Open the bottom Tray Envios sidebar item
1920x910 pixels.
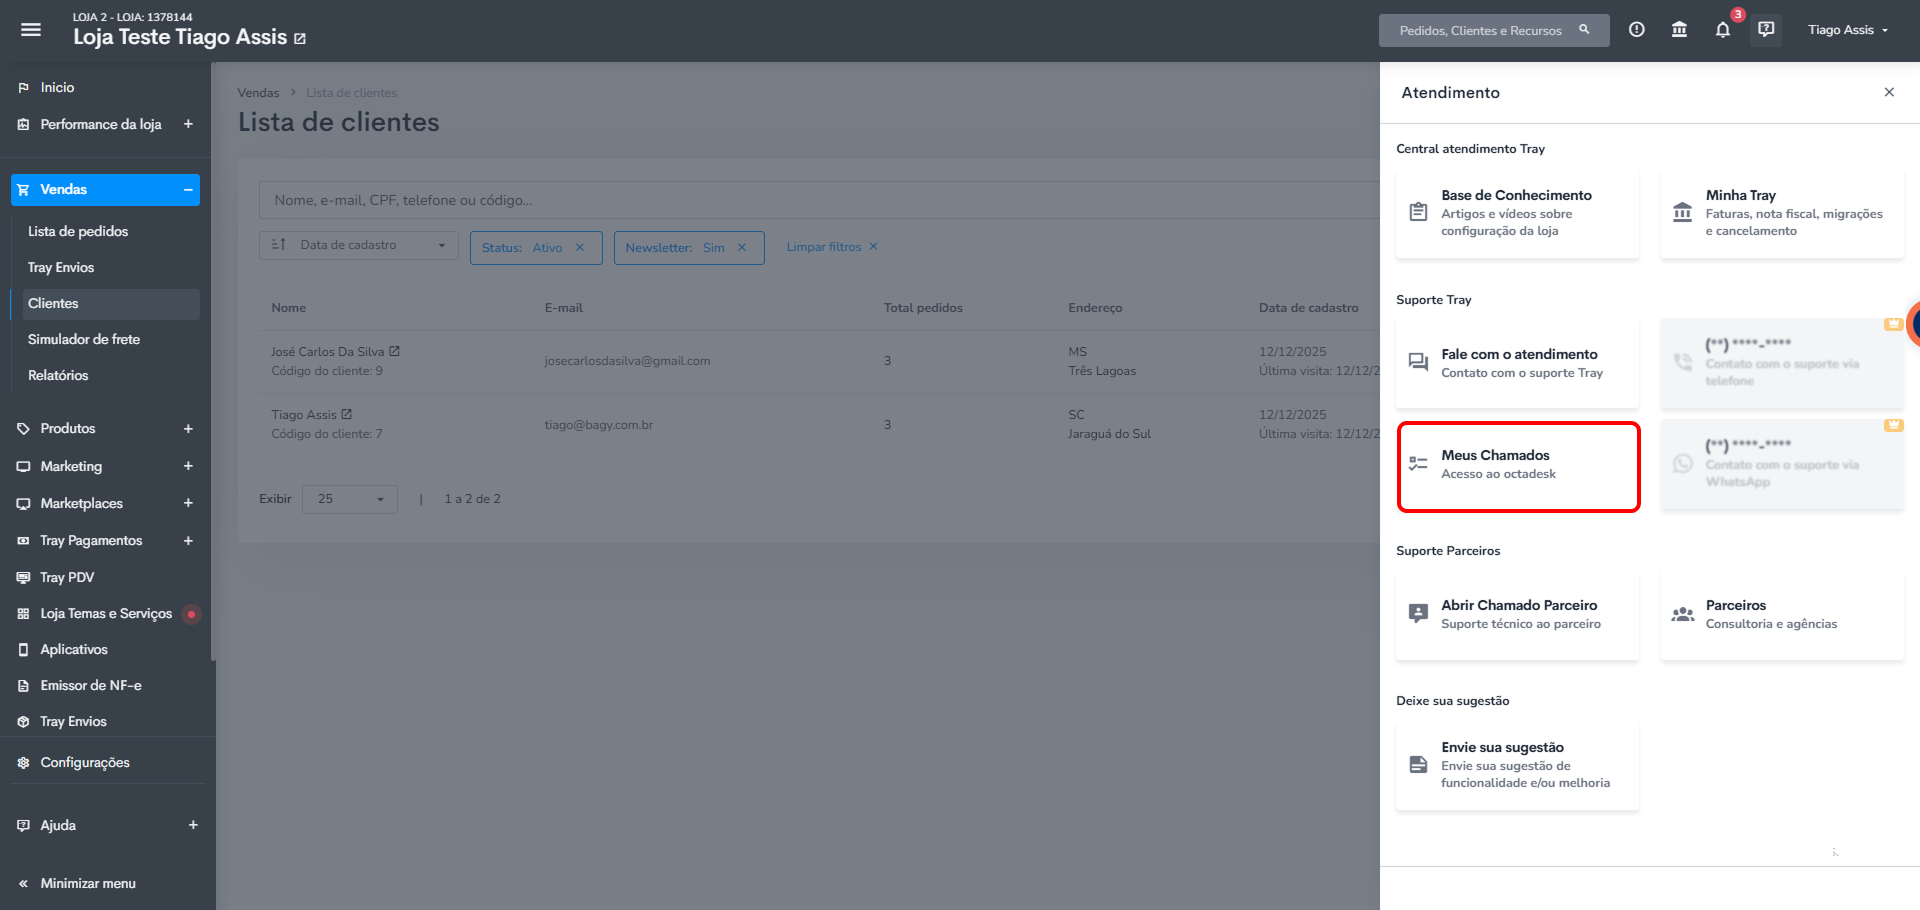(73, 722)
